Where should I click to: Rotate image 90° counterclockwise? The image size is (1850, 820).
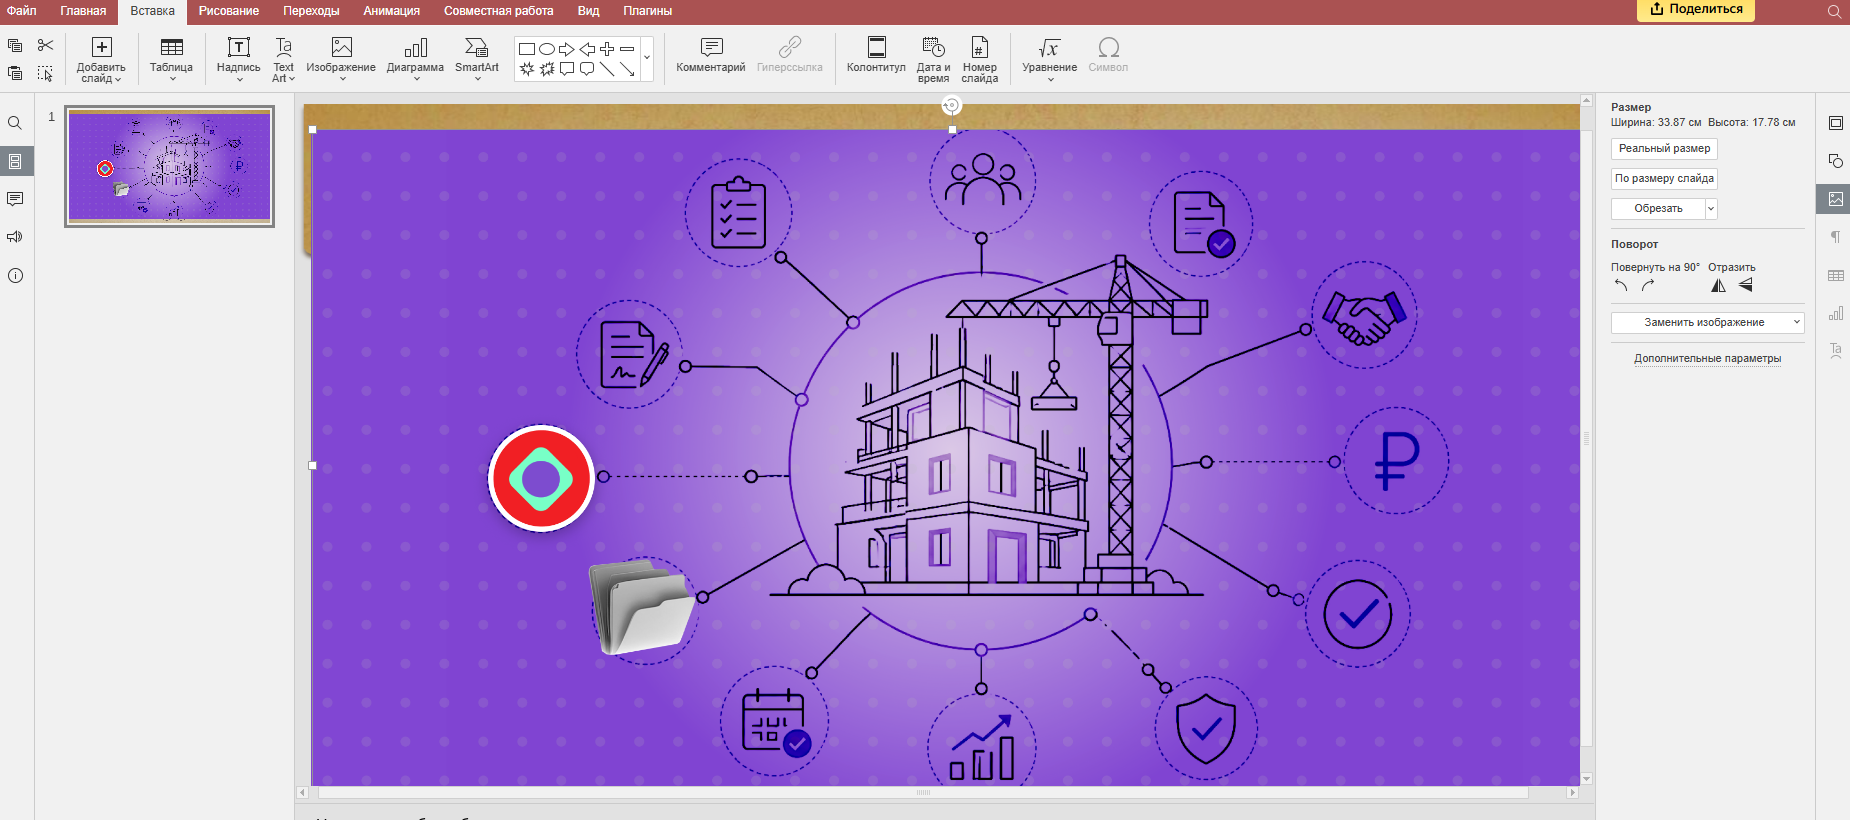point(1621,286)
